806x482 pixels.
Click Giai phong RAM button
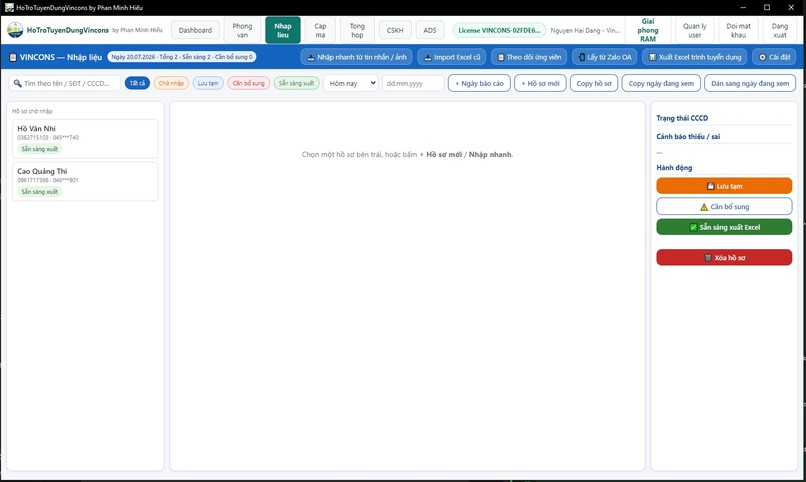pos(648,30)
